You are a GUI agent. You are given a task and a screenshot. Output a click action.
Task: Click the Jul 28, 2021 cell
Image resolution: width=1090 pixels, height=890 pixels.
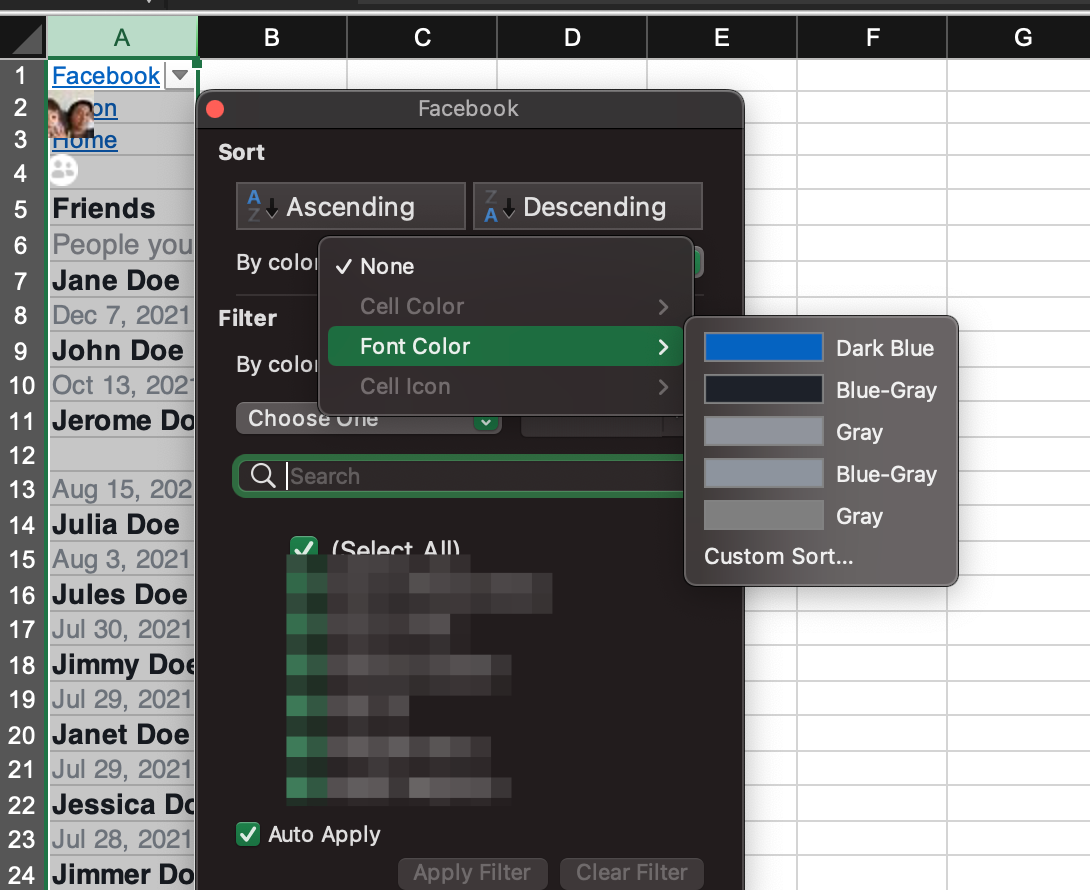tap(122, 839)
